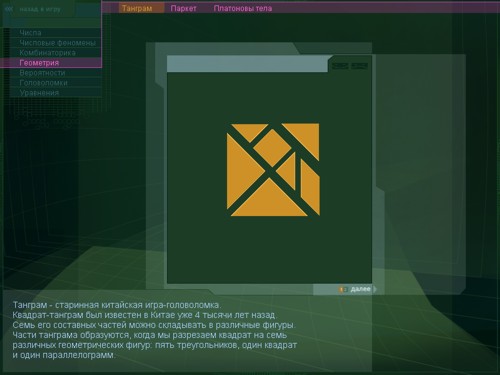Click the line 'и один параллелограмм.'
The image size is (500, 375).
64,355
